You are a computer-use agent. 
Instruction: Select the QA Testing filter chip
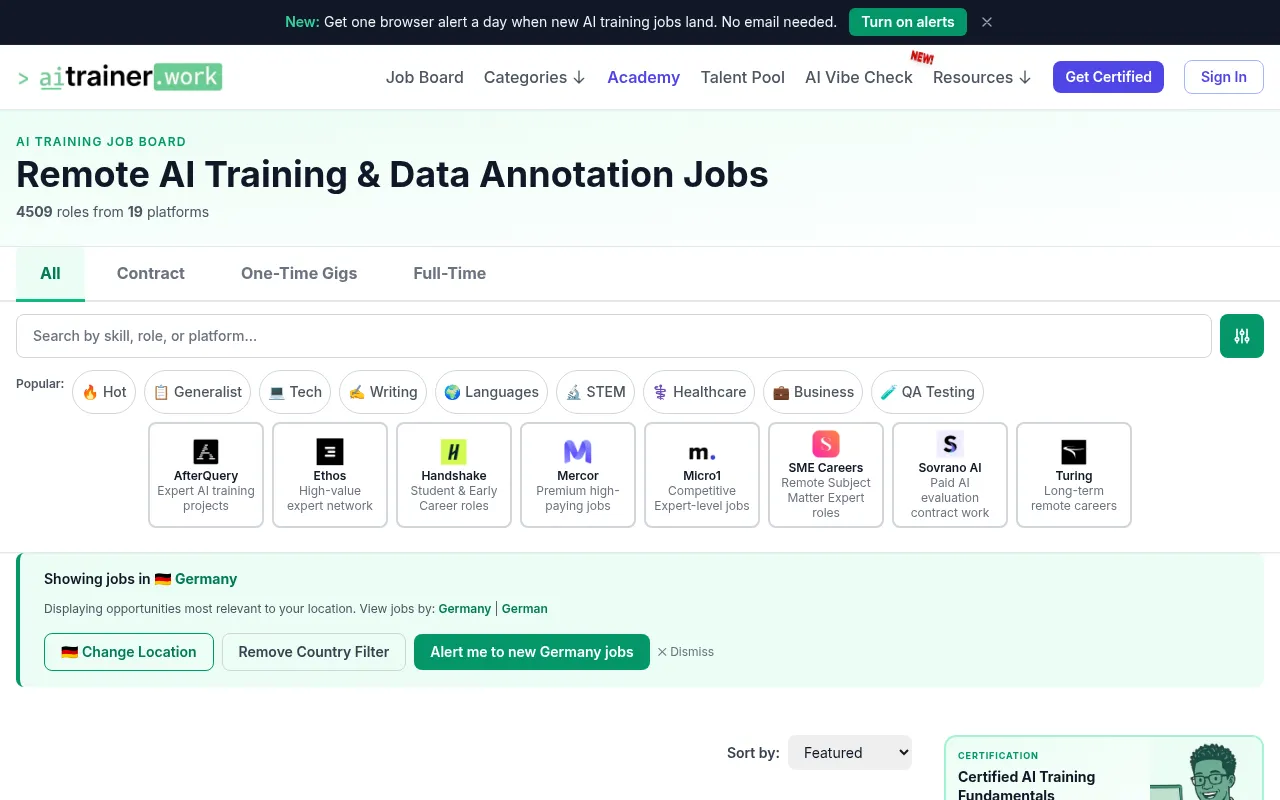[927, 392]
